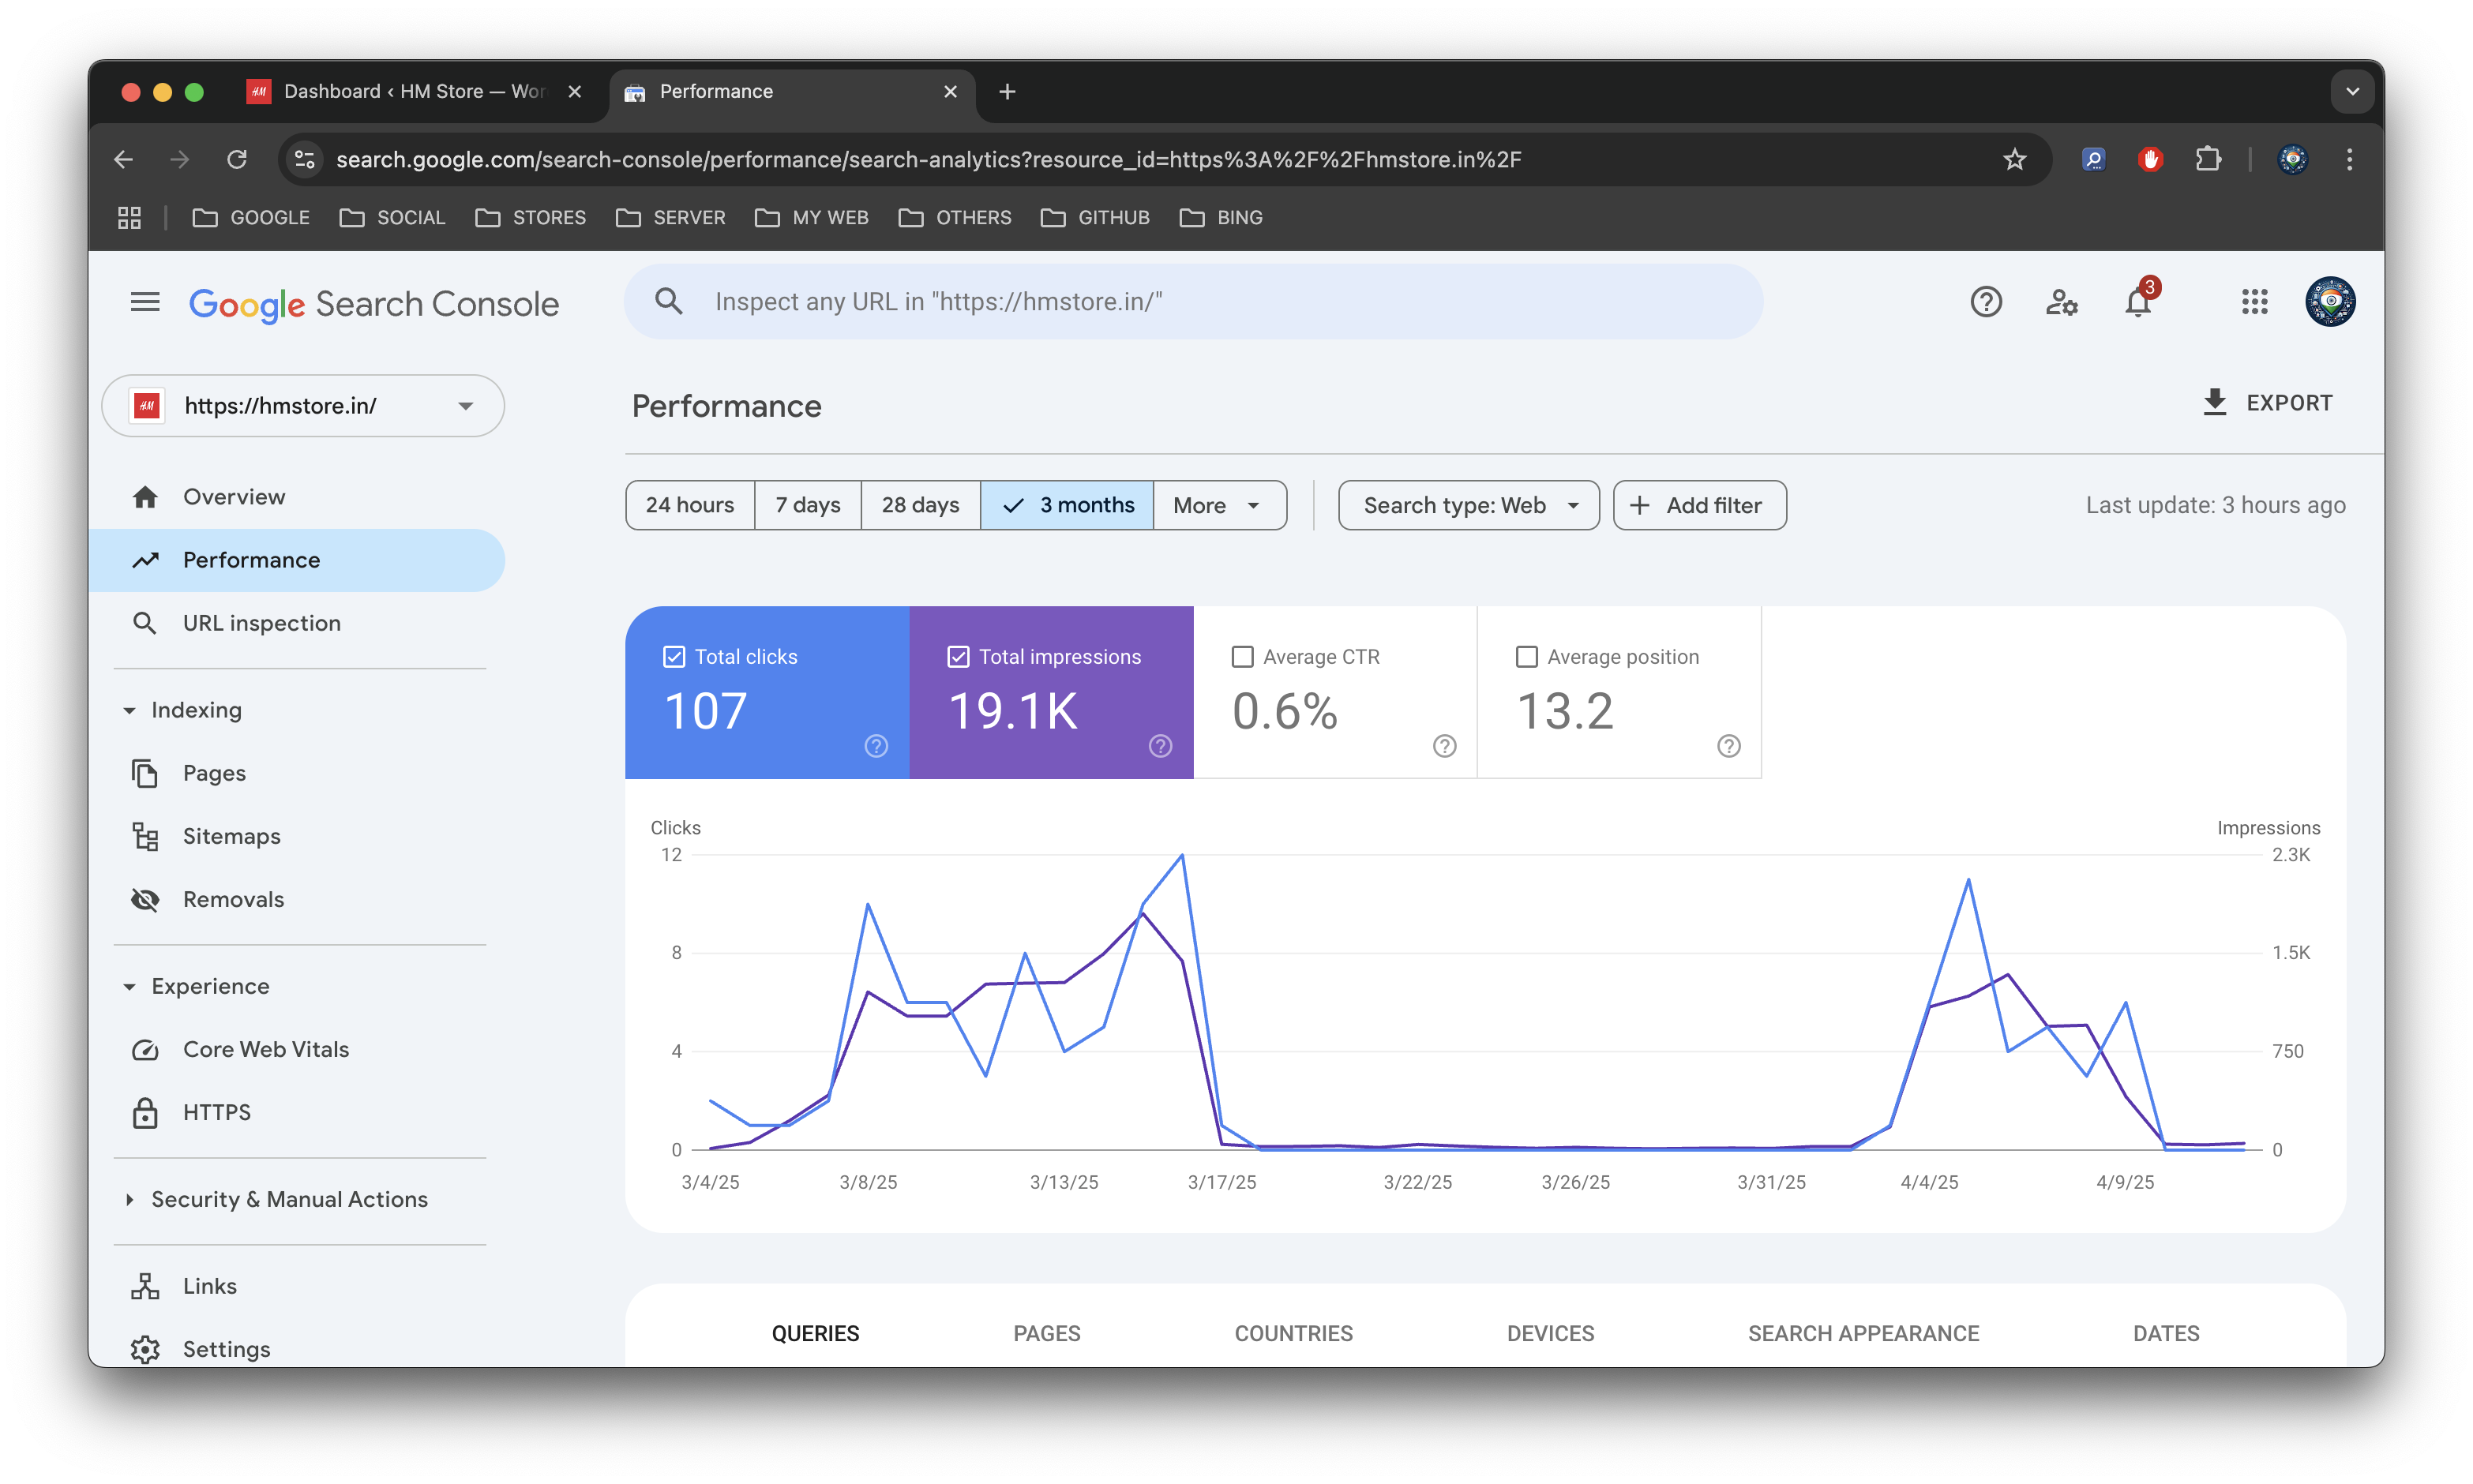Click Total impressions help icon
Screen dimensions: 2473x1484
coord(1160,746)
